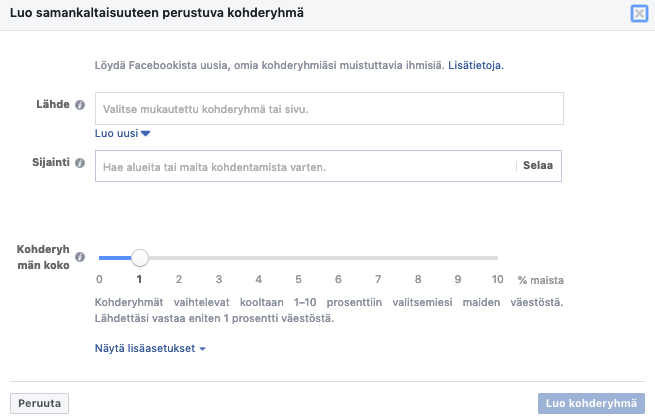
Task: Close the lookalike audience dialog
Action: pos(638,14)
